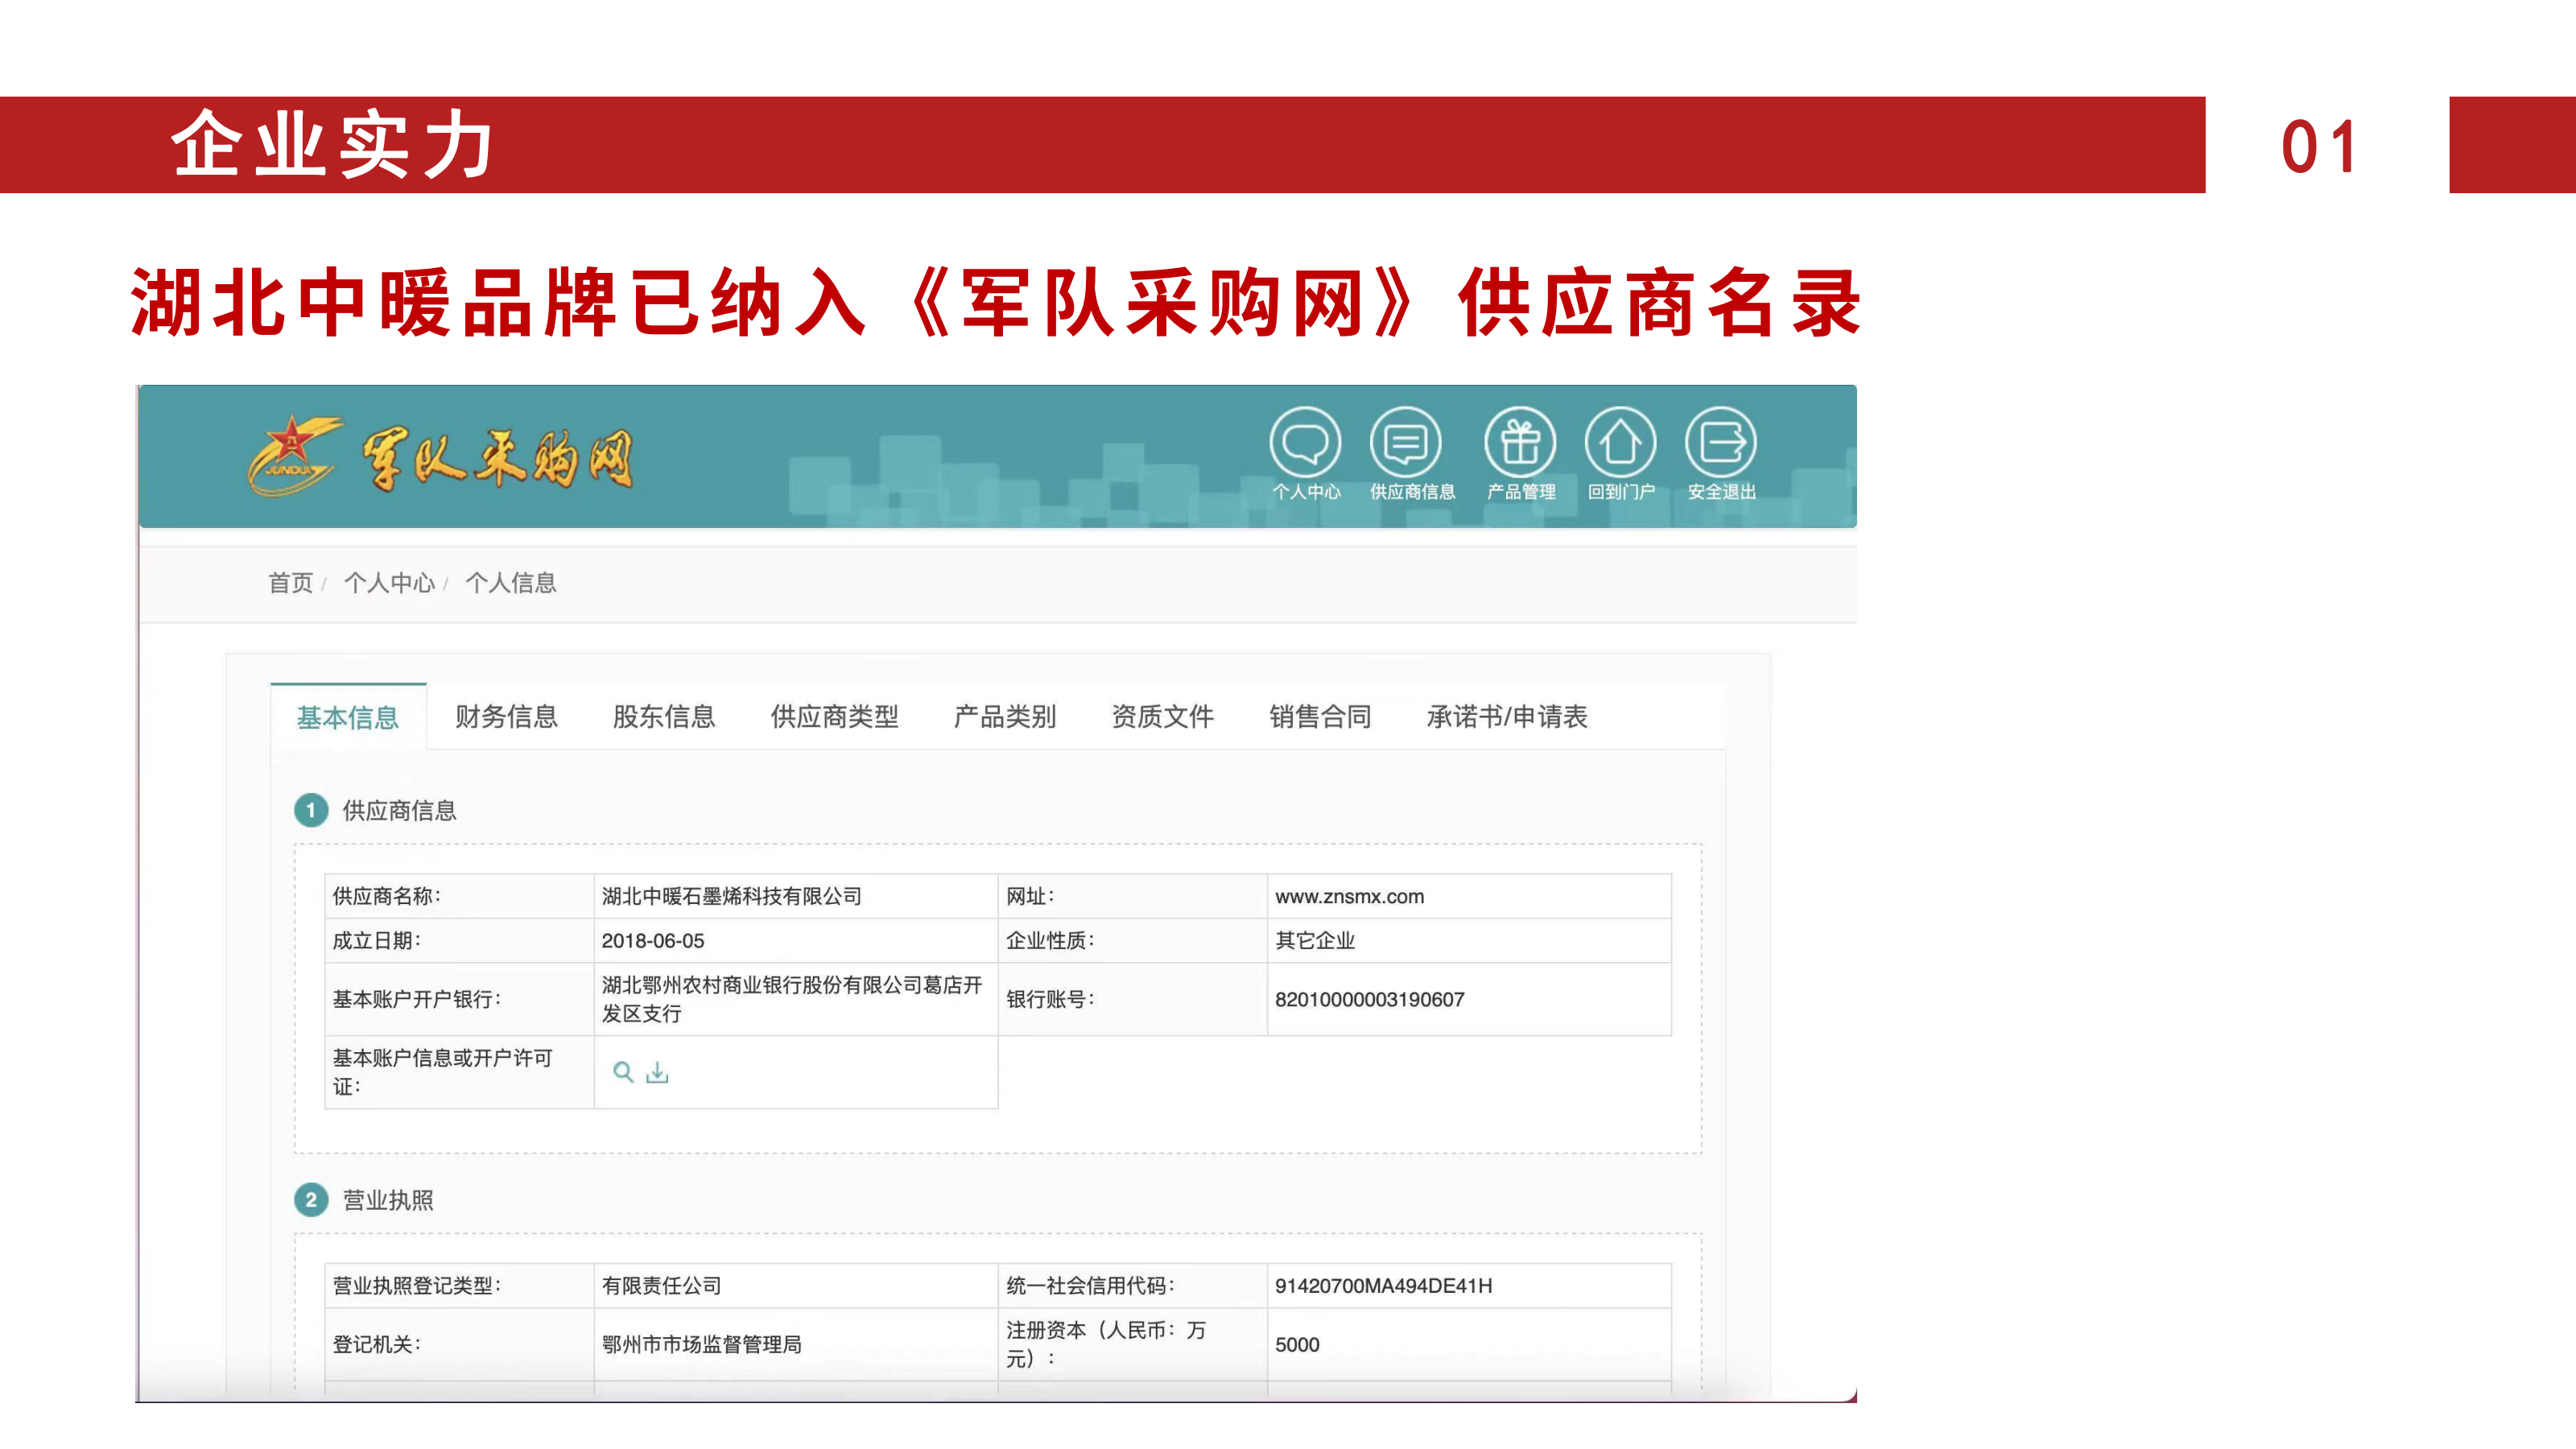Click the enterprise type value 其它企业
The width and height of the screenshot is (2576, 1449).
coord(1315,941)
